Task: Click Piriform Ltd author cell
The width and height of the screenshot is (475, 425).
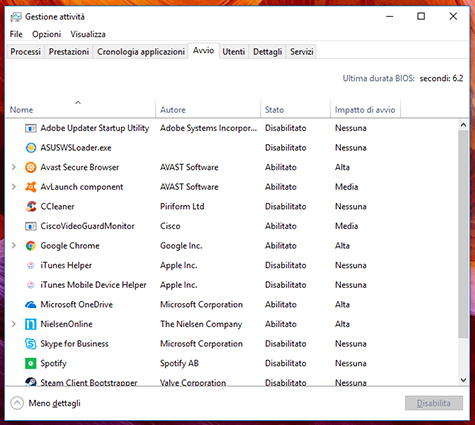Action: click(182, 207)
